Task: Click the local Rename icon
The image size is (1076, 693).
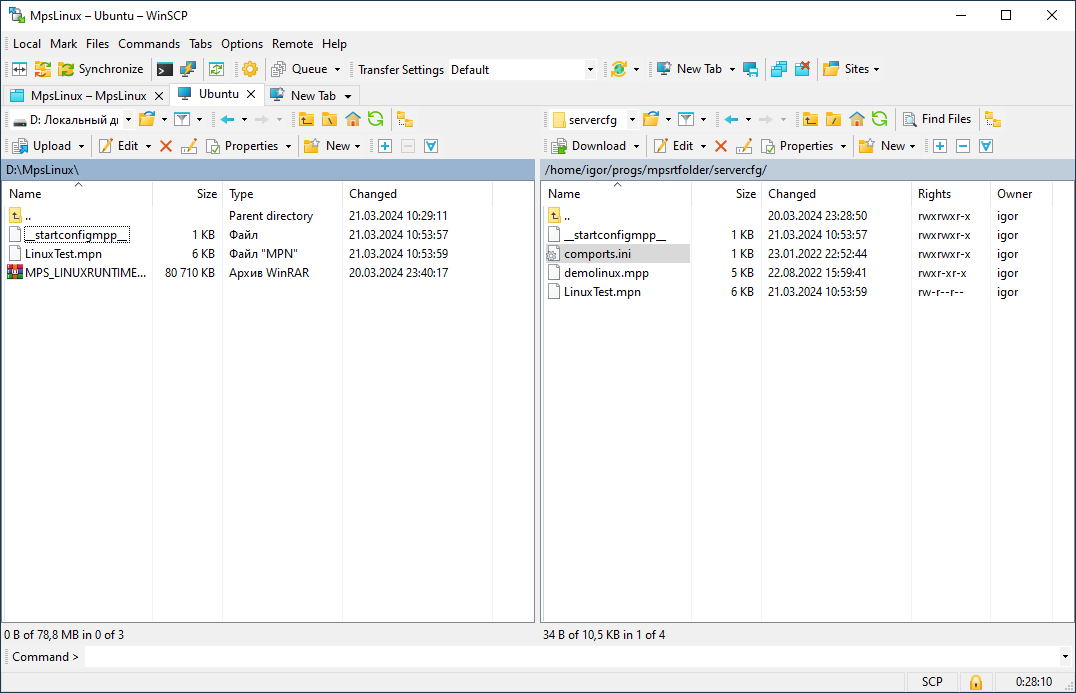Action: click(x=189, y=146)
